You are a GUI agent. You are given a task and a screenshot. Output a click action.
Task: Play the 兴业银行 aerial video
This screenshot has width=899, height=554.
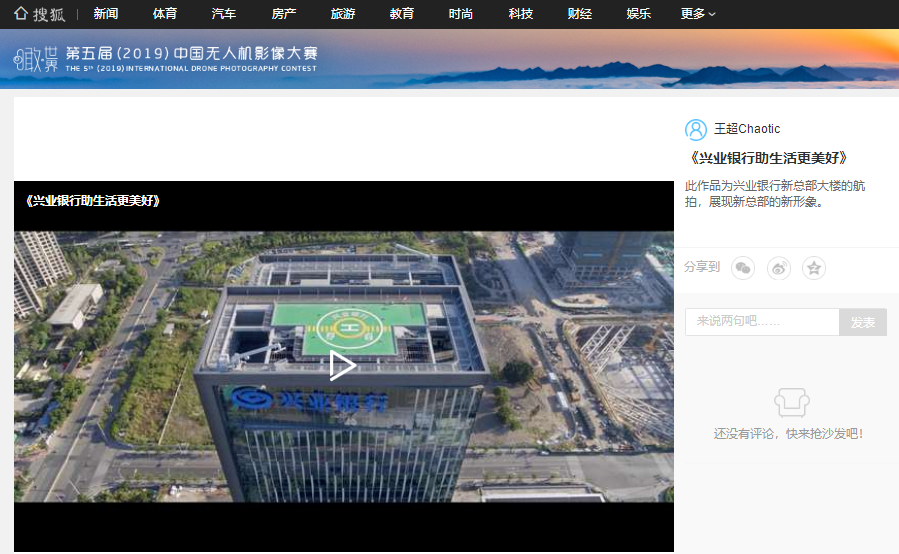[342, 365]
